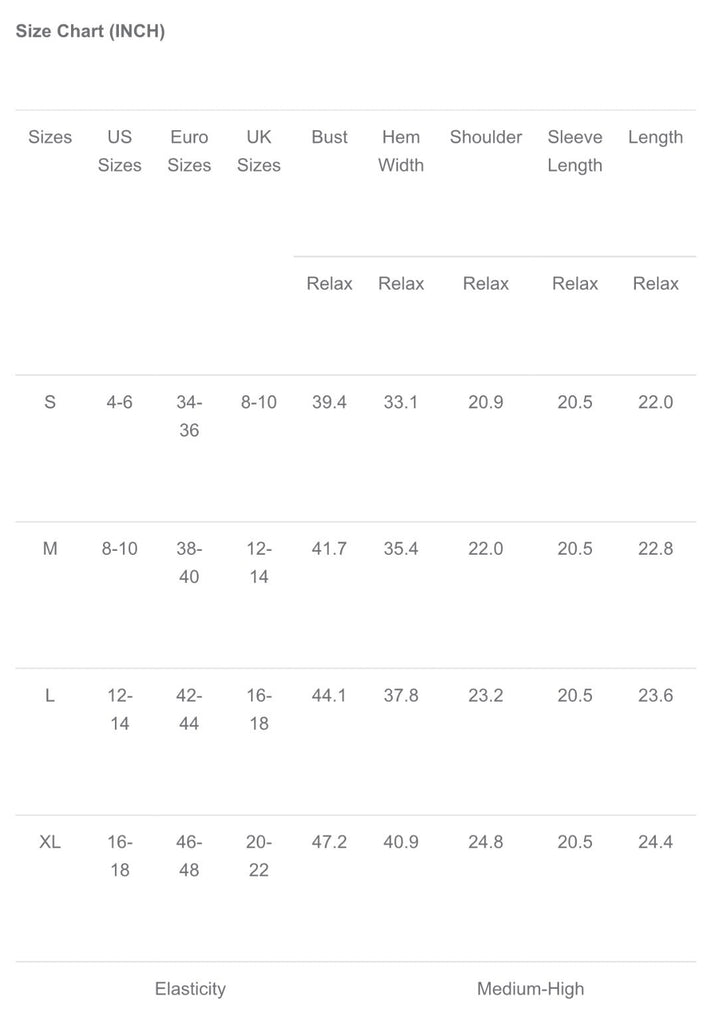Click the 37.8 hem width value
The image size is (709, 1024).
click(x=401, y=695)
